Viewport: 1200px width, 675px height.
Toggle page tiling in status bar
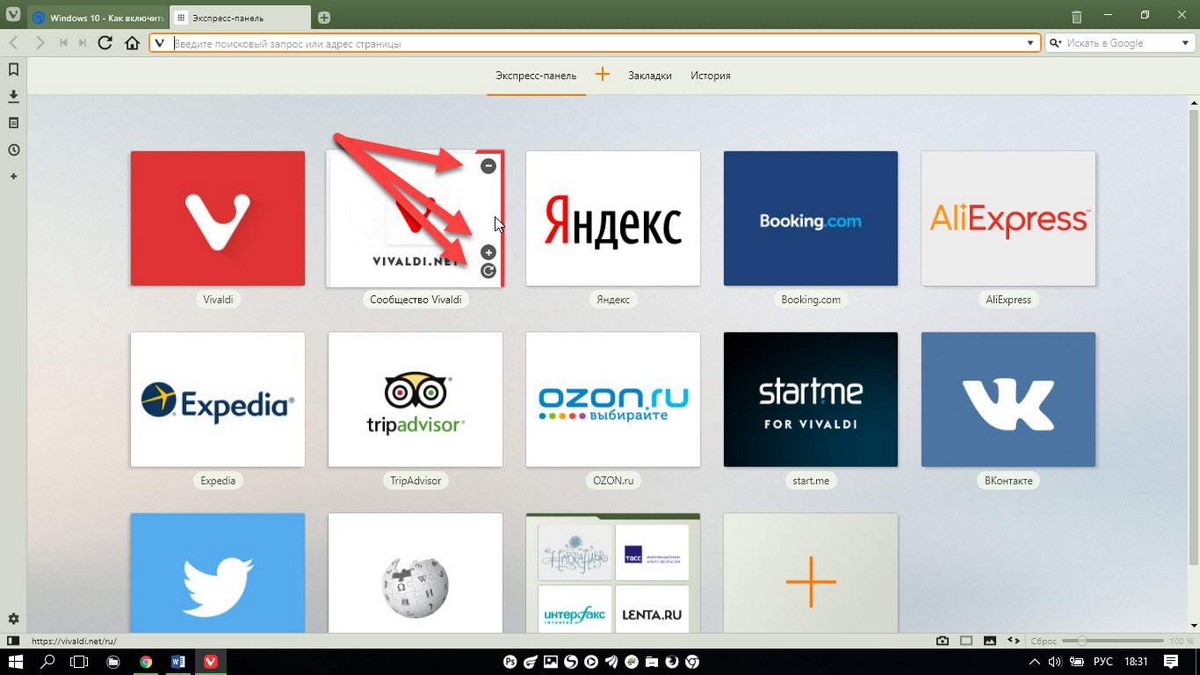tap(966, 640)
